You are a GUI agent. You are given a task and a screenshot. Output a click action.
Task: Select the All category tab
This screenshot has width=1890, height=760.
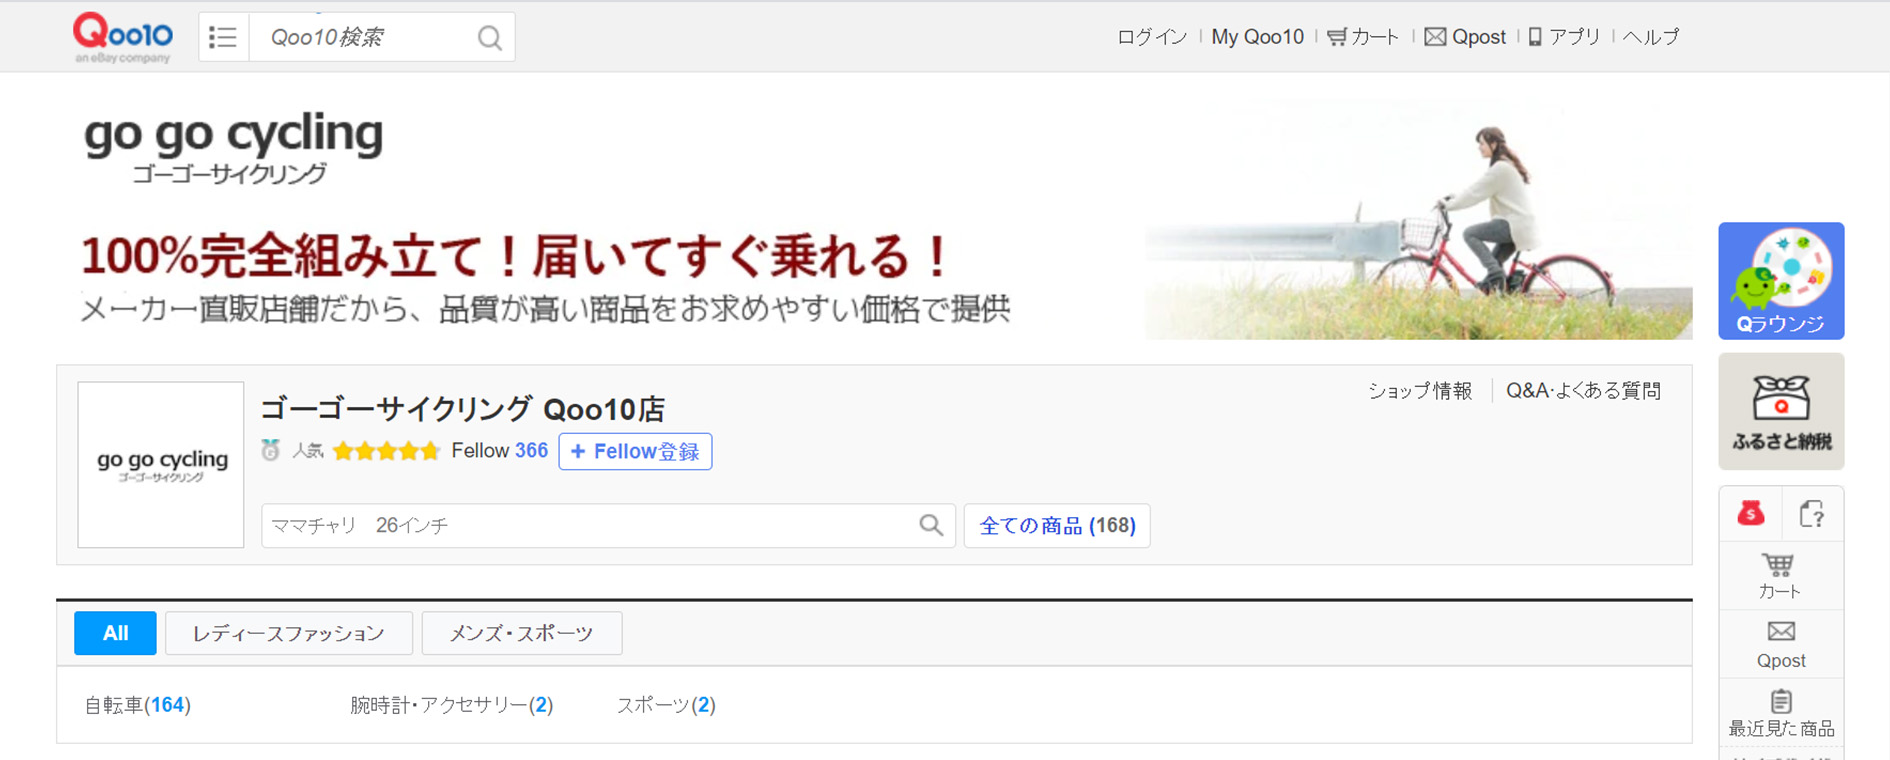point(115,633)
